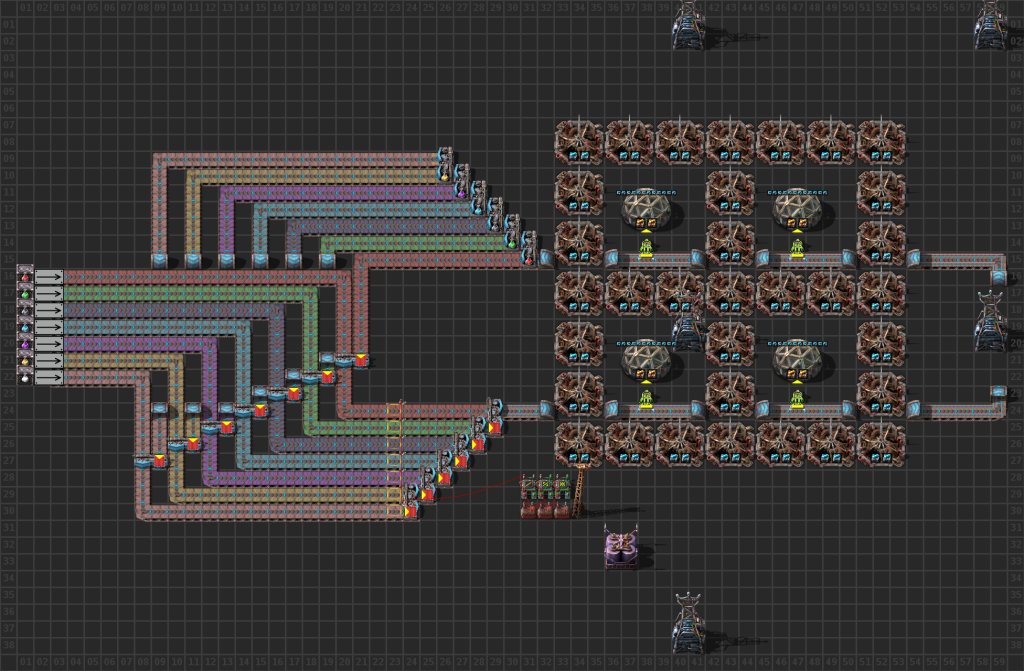The height and width of the screenshot is (671, 1024).
Task: Select the green robot icon under upper-left beacon
Action: coord(646,248)
